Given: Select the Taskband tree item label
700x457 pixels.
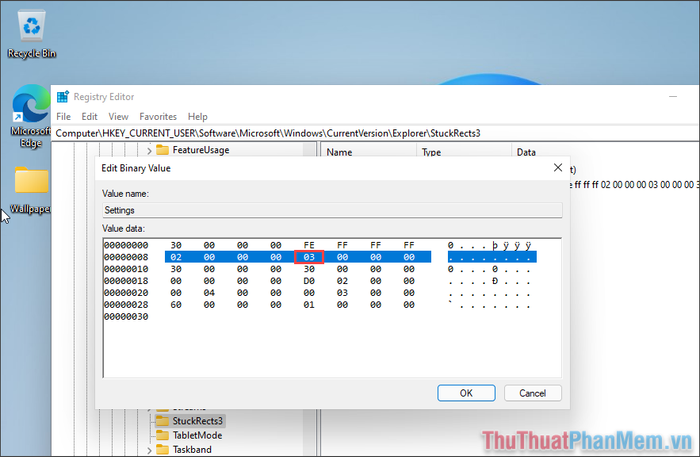Looking at the screenshot, I should (192, 449).
